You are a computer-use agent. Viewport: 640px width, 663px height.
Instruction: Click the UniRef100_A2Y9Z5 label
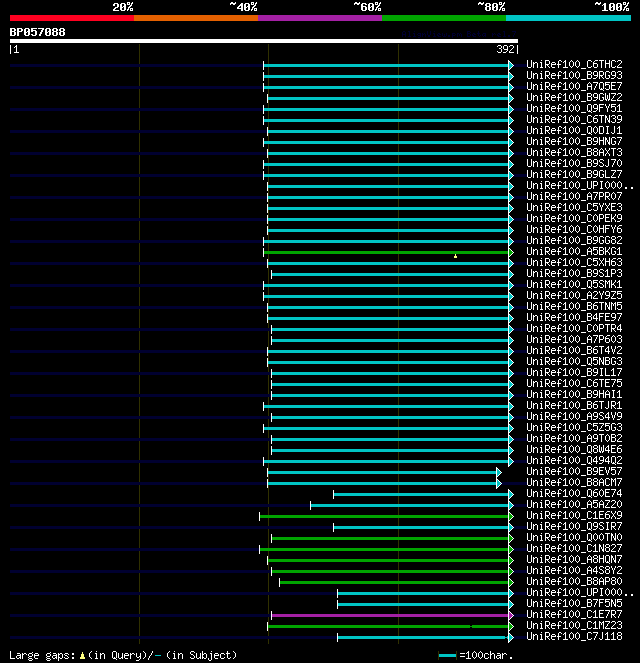click(x=574, y=295)
